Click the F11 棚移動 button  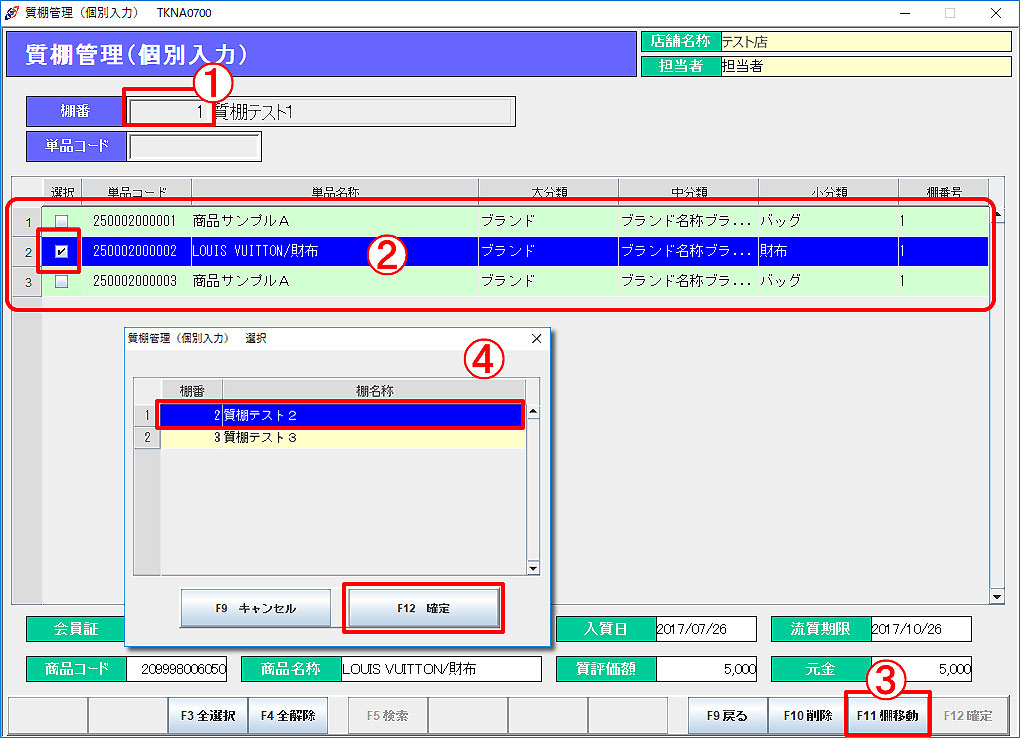(887, 715)
